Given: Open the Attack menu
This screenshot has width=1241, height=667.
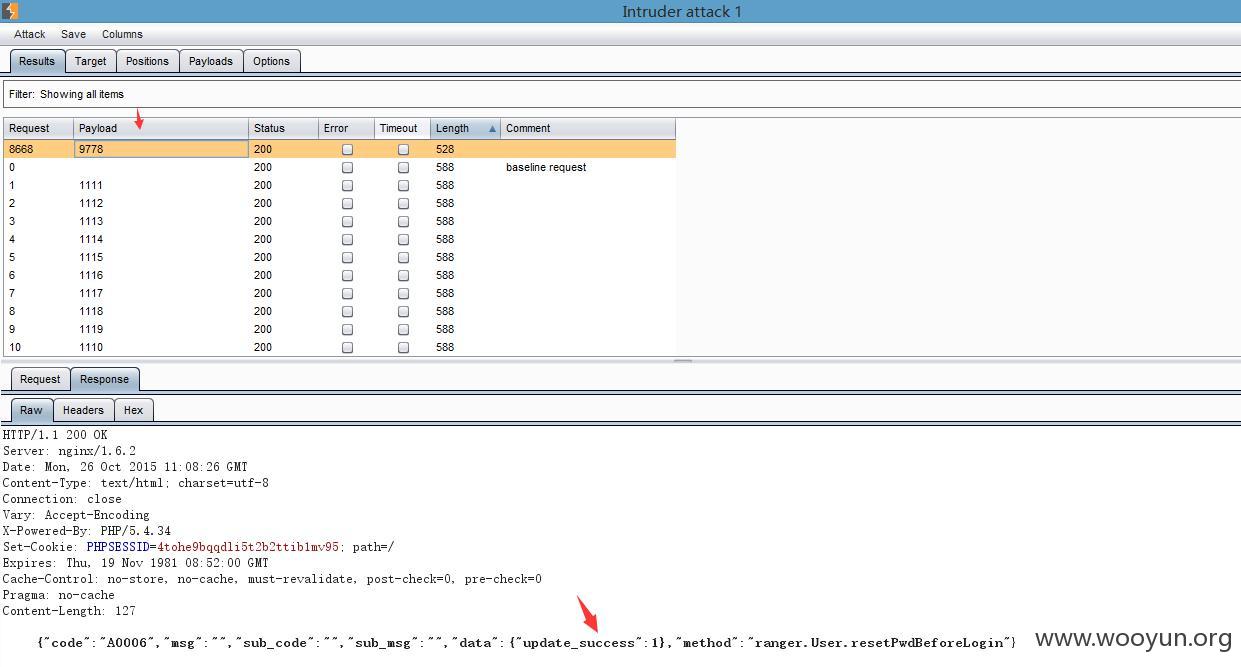Looking at the screenshot, I should [x=30, y=34].
